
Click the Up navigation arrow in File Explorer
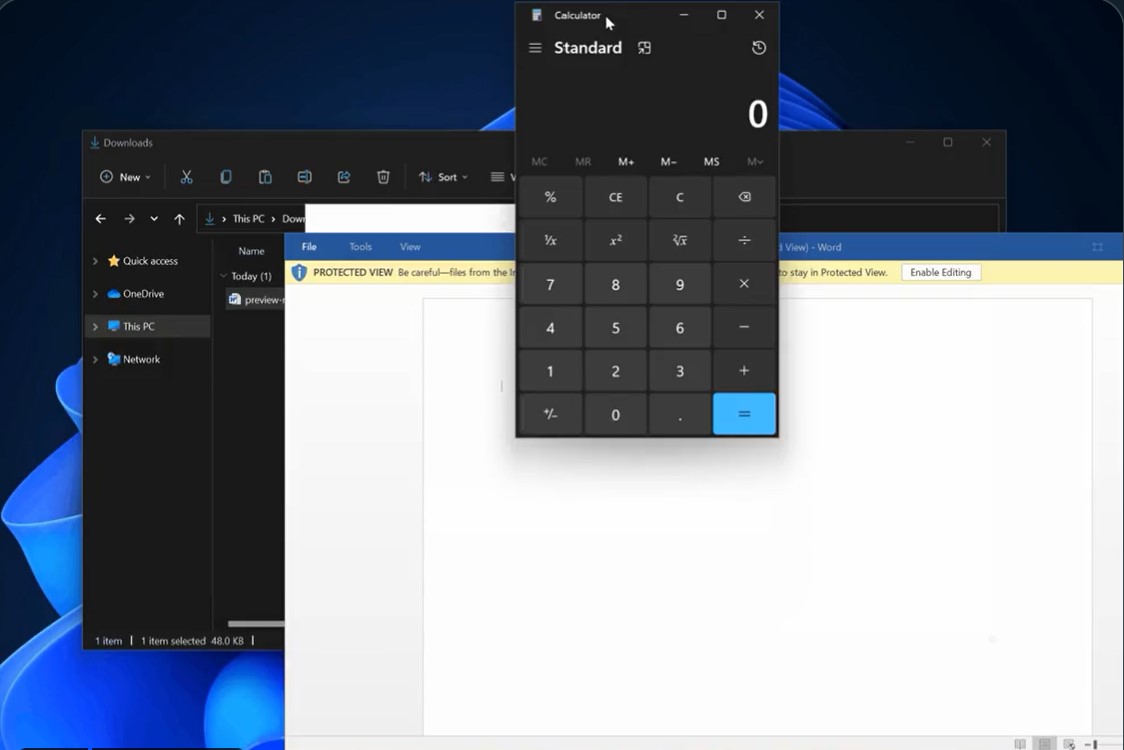click(x=179, y=218)
